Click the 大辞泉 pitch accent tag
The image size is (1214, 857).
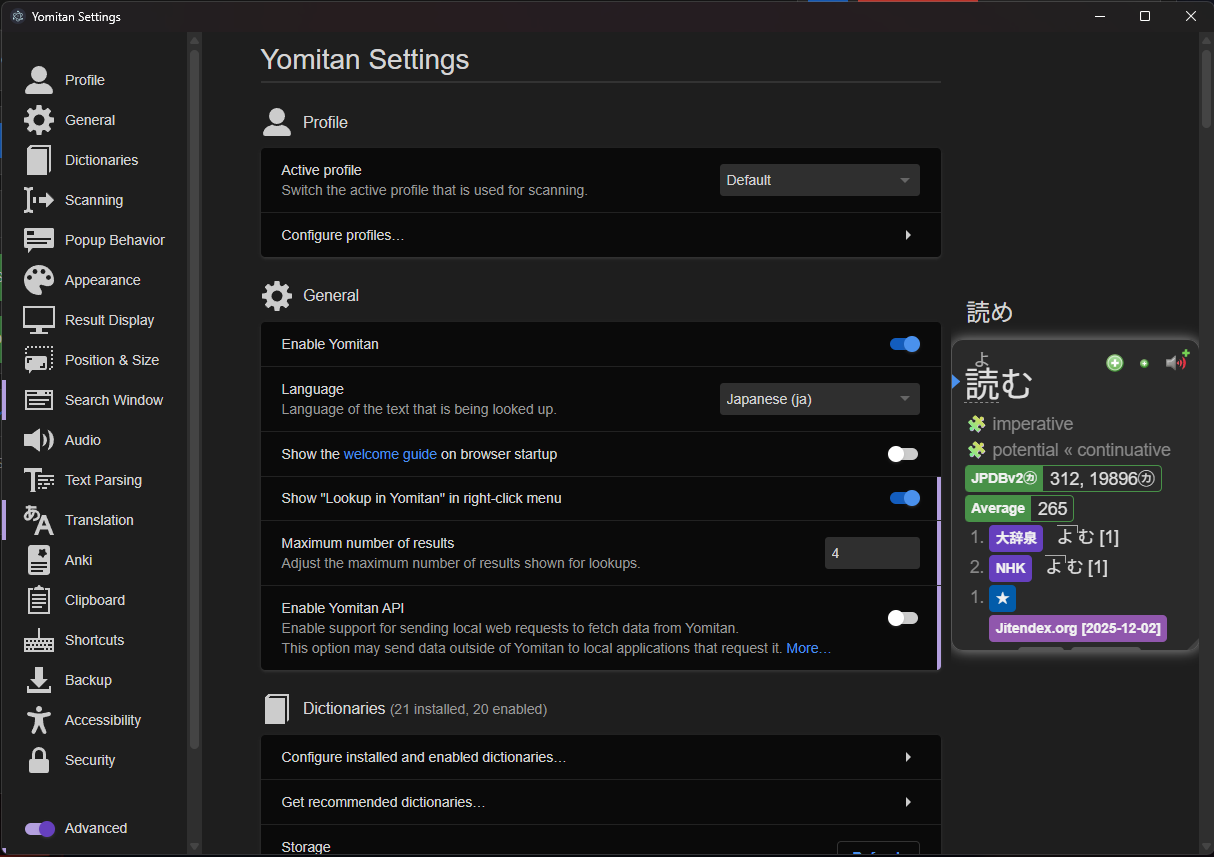(x=1016, y=538)
